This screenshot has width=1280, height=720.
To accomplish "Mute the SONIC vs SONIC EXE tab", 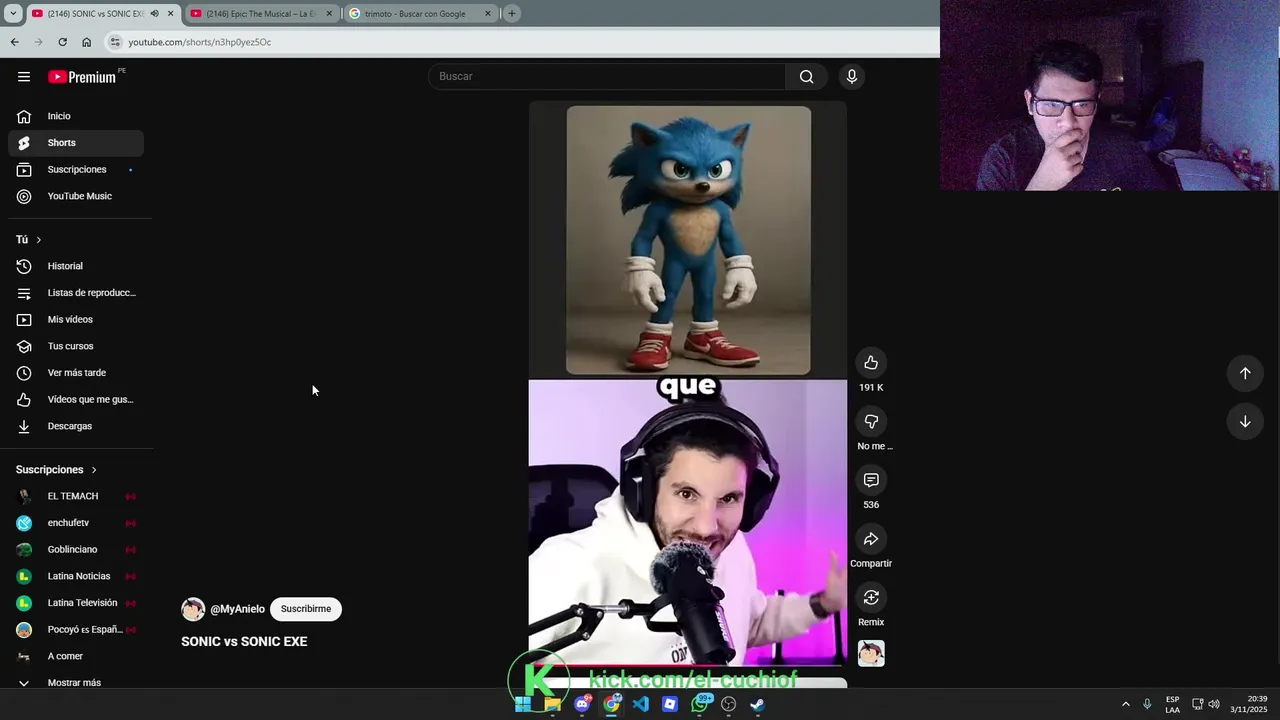I will 154,14.
